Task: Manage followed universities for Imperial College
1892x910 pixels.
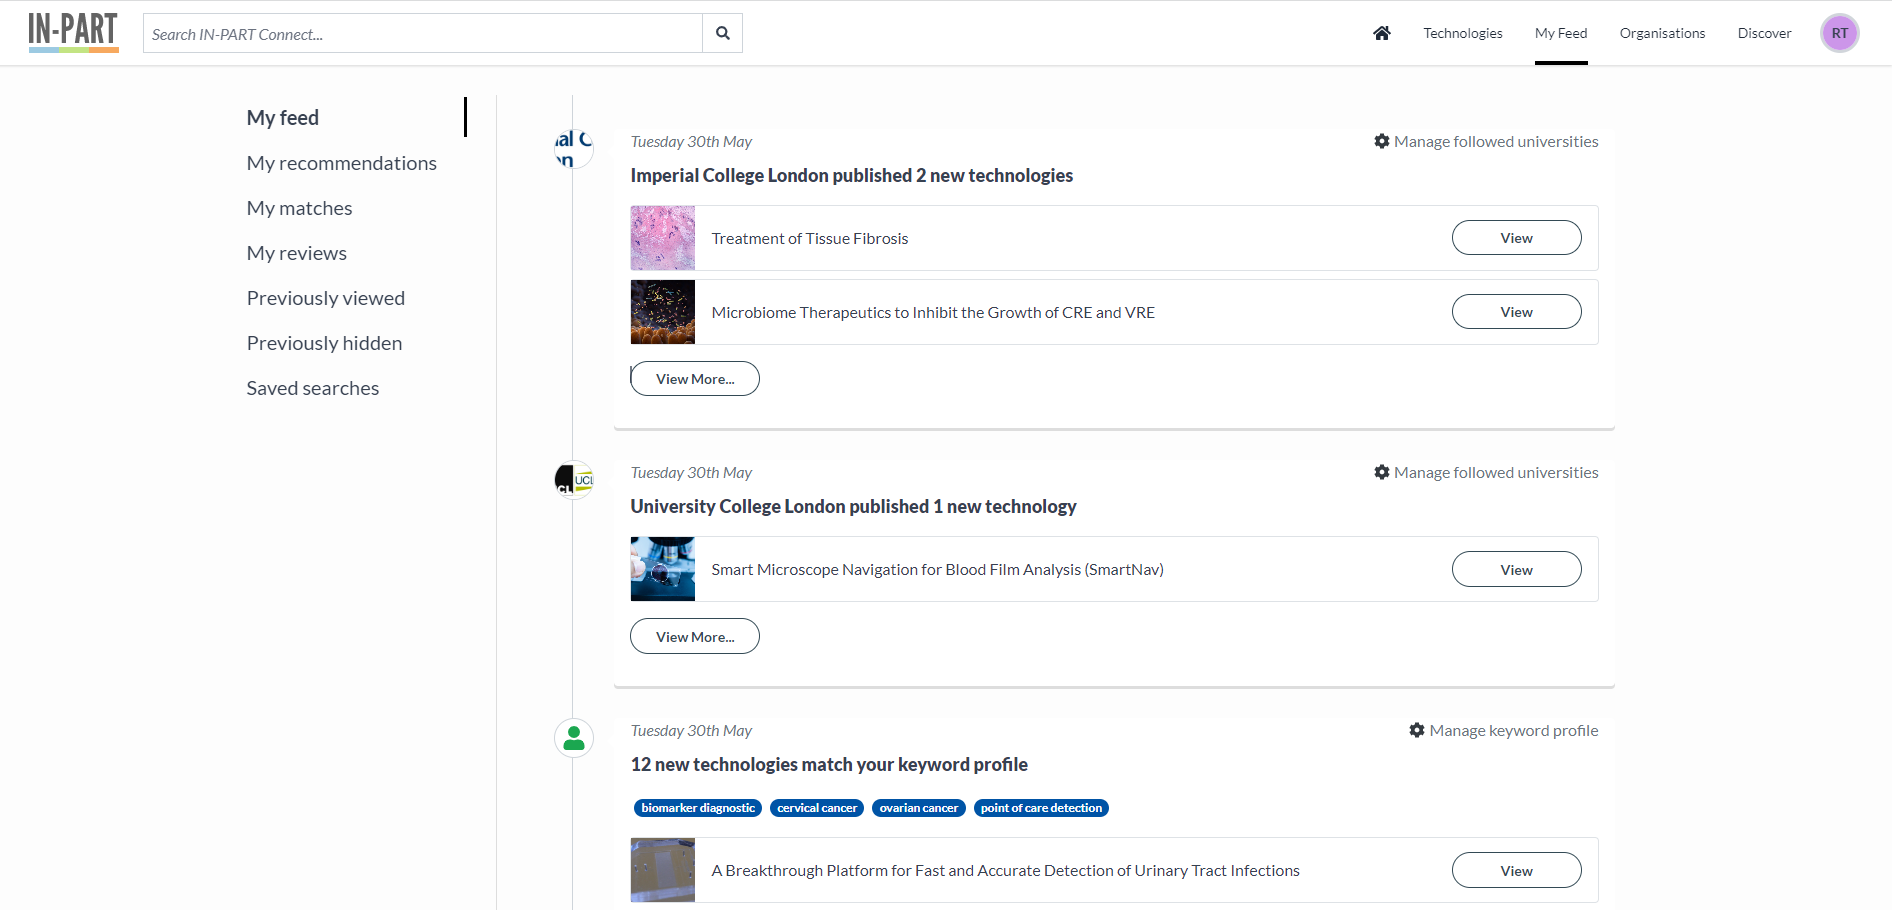Action: click(1486, 142)
